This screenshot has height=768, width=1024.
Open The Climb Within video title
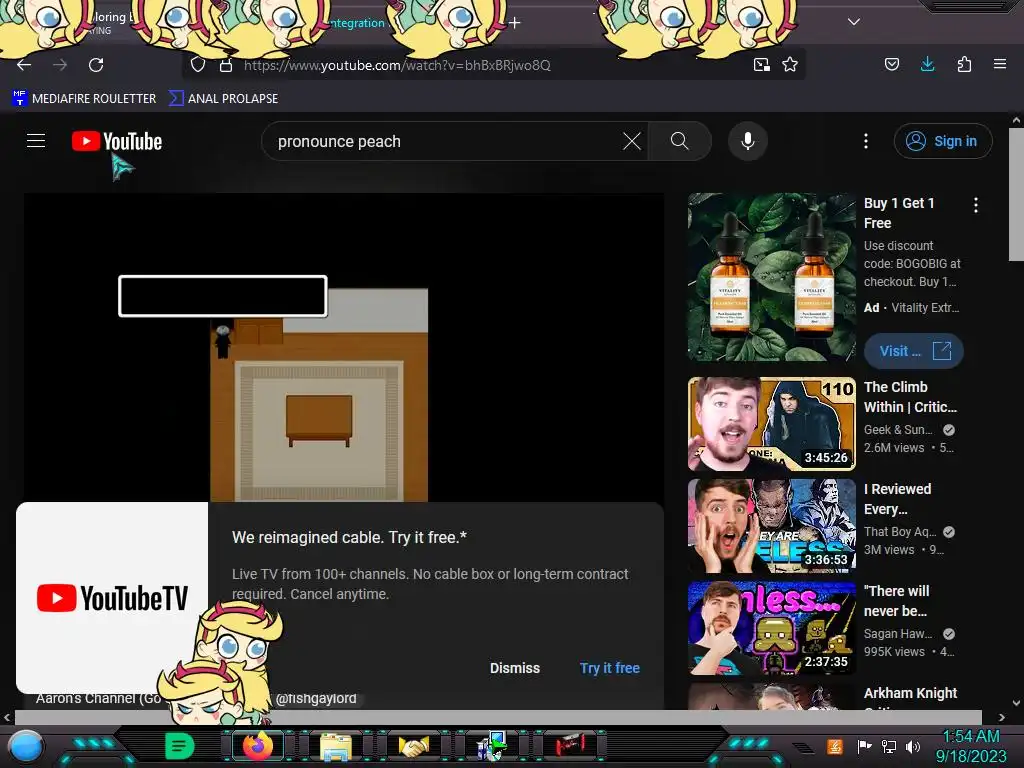tap(910, 397)
